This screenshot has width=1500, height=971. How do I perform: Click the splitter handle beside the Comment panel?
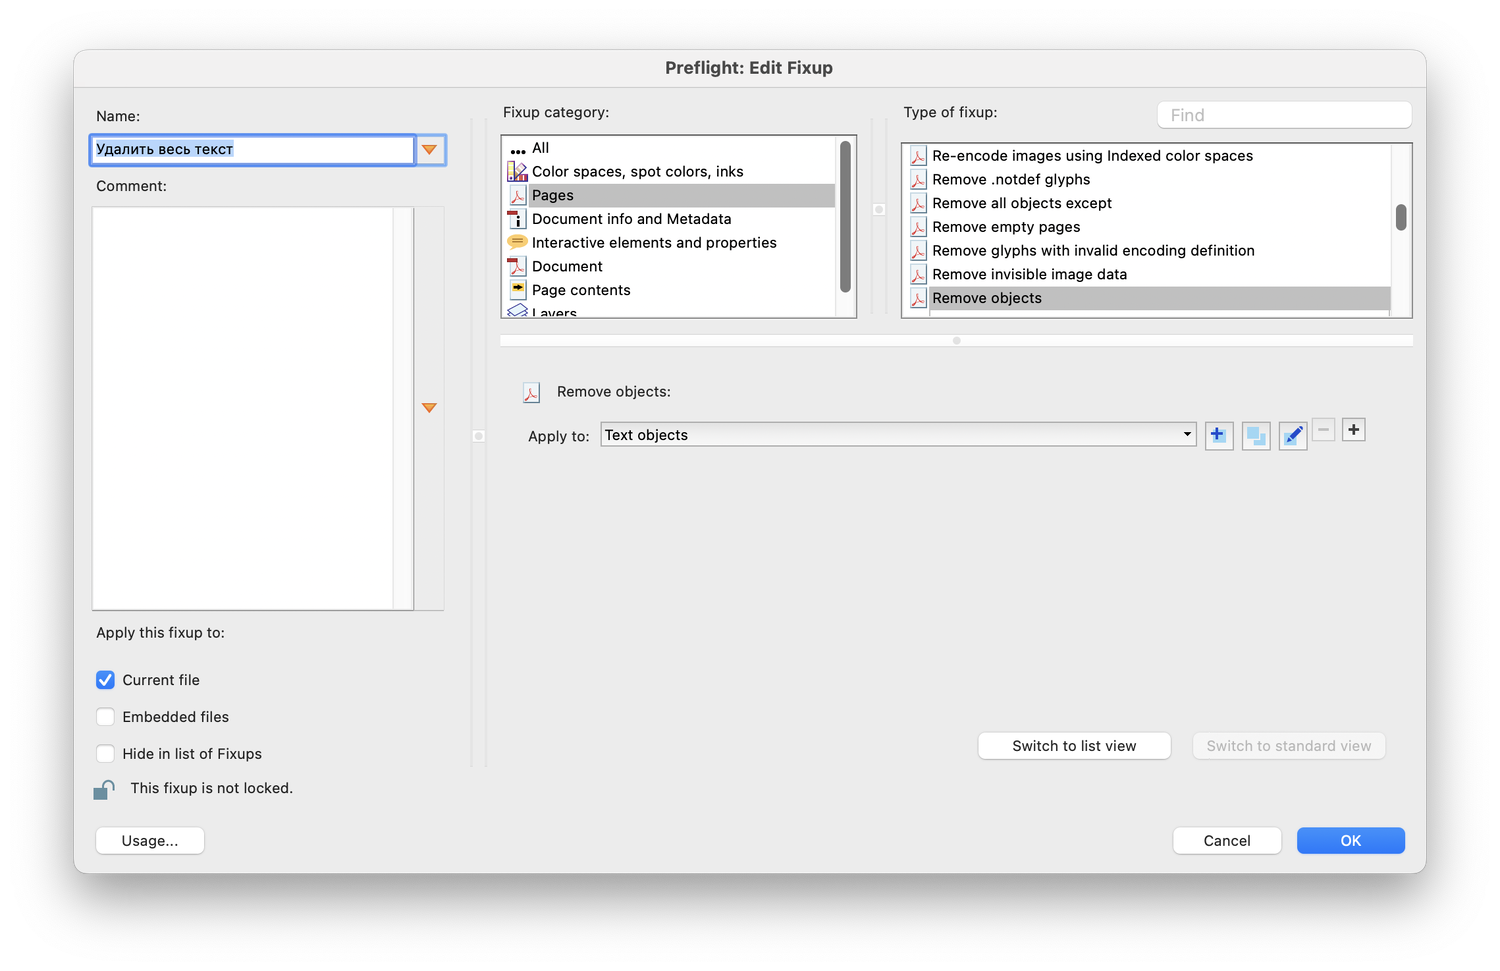(x=479, y=436)
